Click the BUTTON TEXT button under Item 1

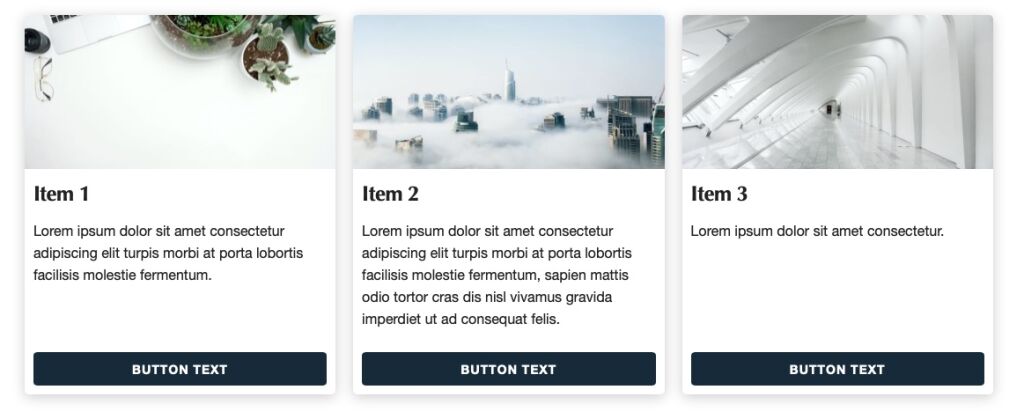click(180, 369)
